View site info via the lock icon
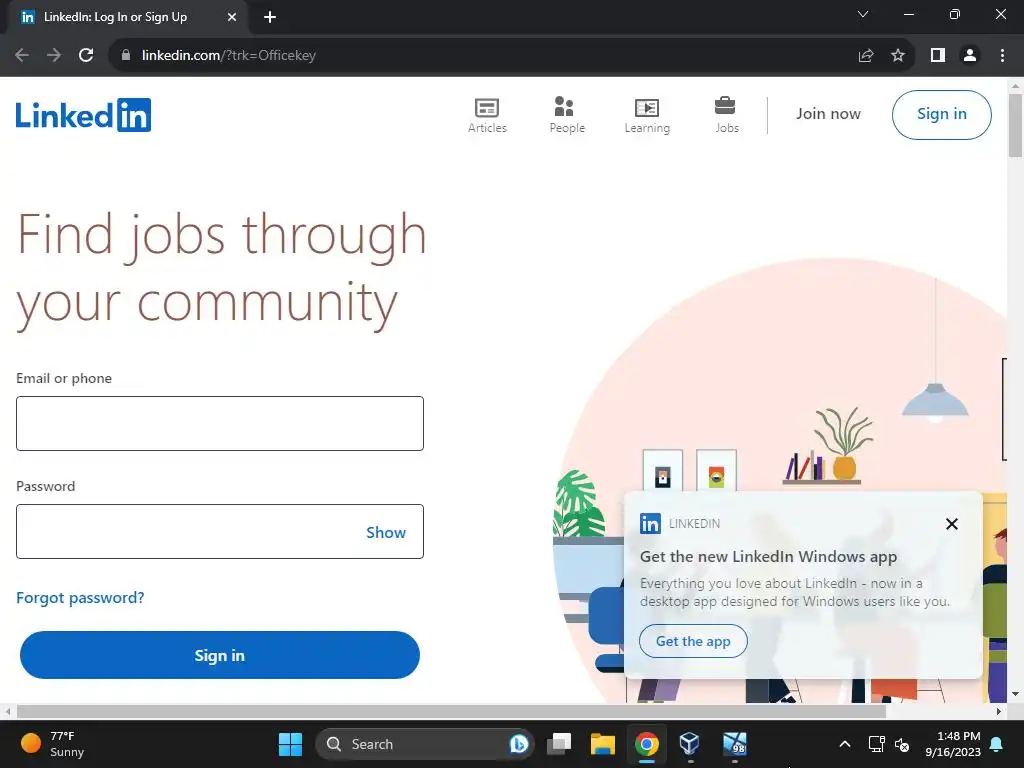Image resolution: width=1024 pixels, height=768 pixels. (x=126, y=55)
